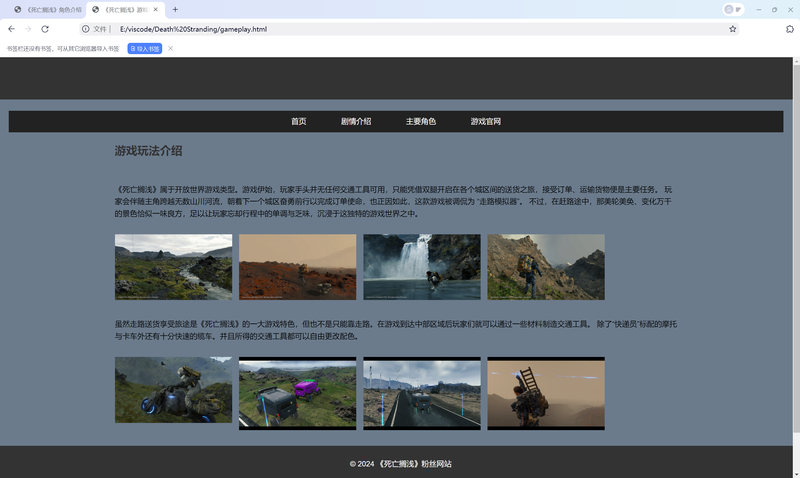Open 剧情介绍 navigation link
This screenshot has width=800, height=478.
coord(356,121)
